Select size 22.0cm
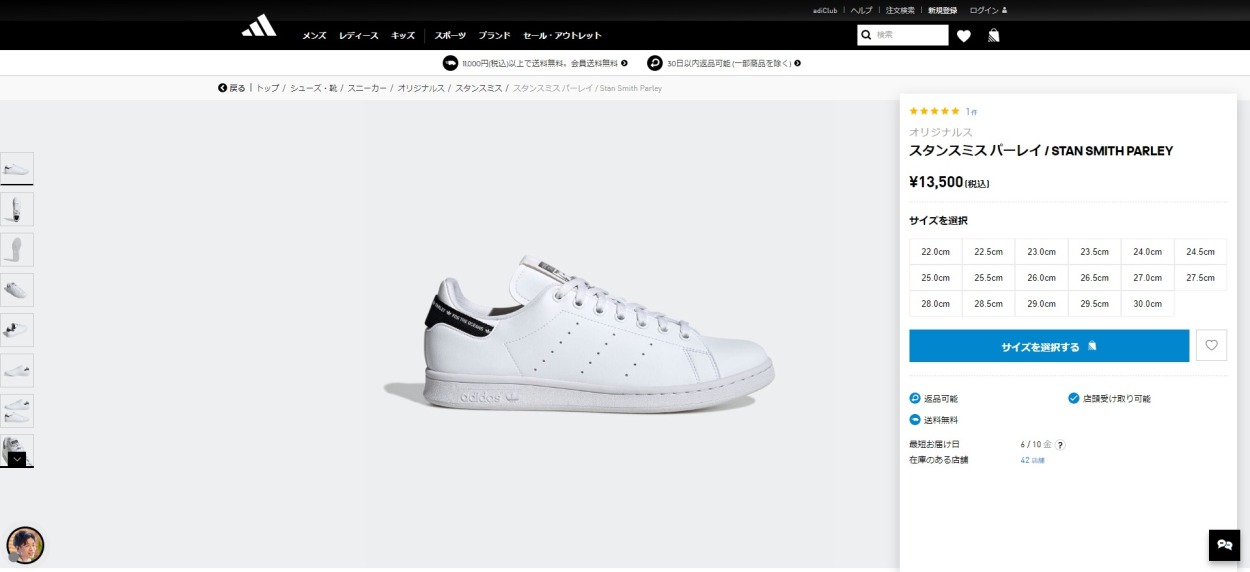 tap(936, 252)
